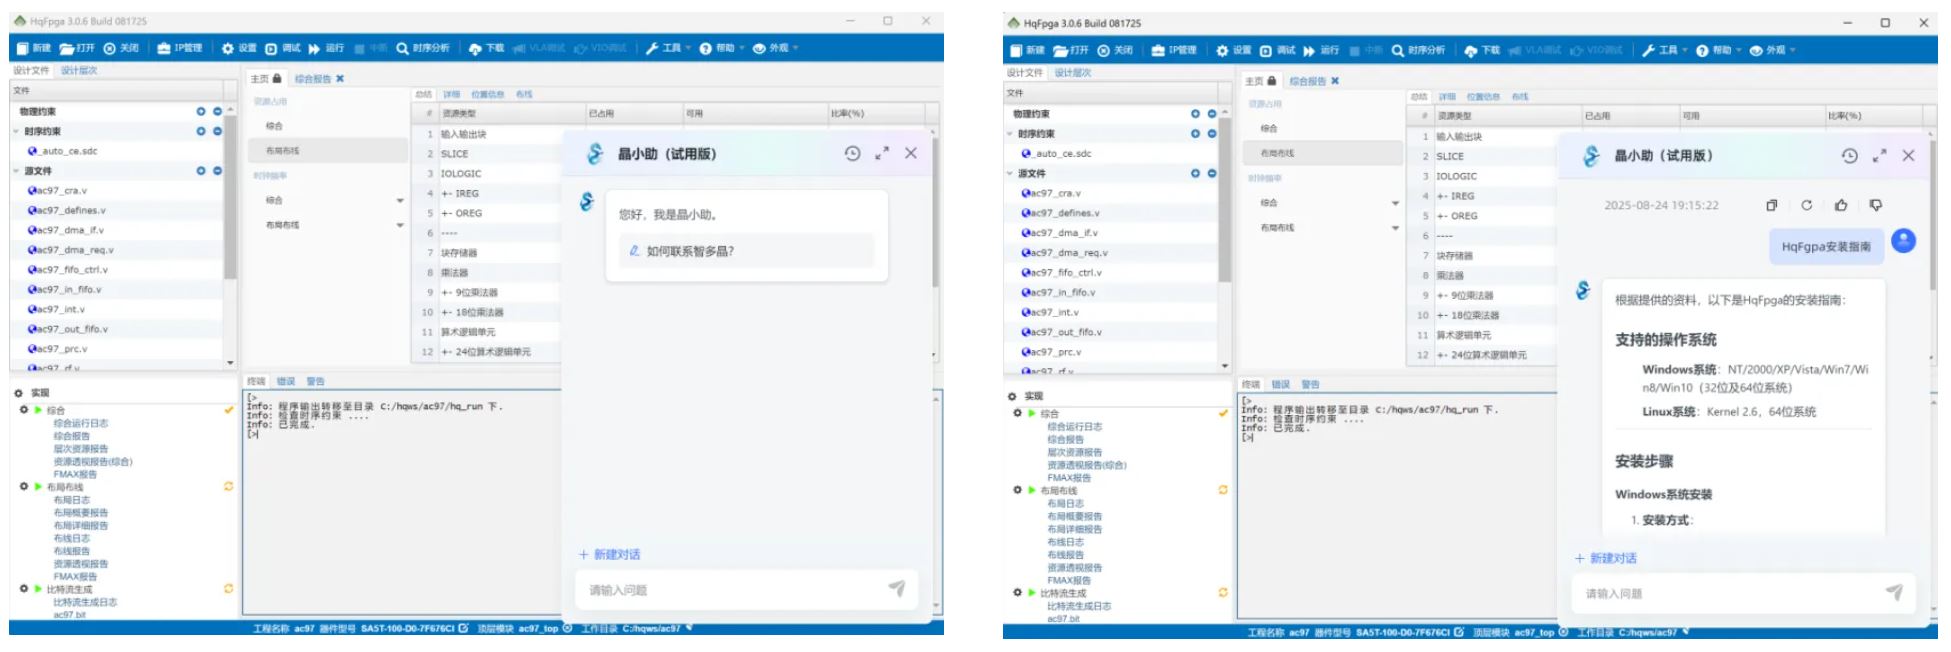The height and width of the screenshot is (652, 1951).
Task: Collapse 时序约束 tree node in right window
Action: point(1010,134)
